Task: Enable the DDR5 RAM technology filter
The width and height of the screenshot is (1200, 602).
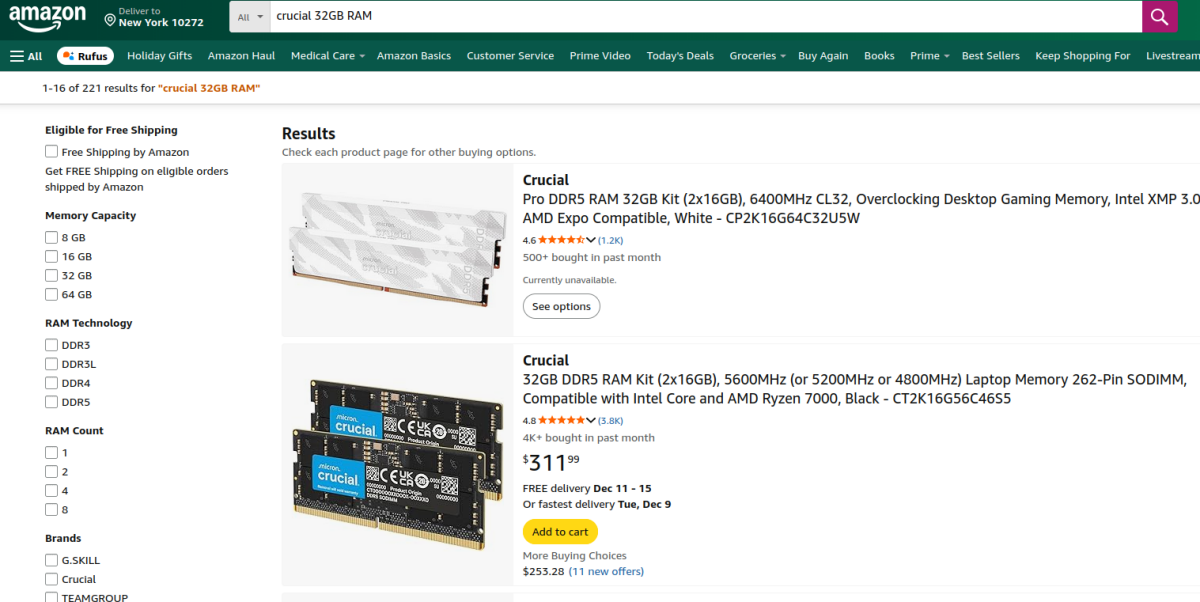Action: pyautogui.click(x=51, y=402)
